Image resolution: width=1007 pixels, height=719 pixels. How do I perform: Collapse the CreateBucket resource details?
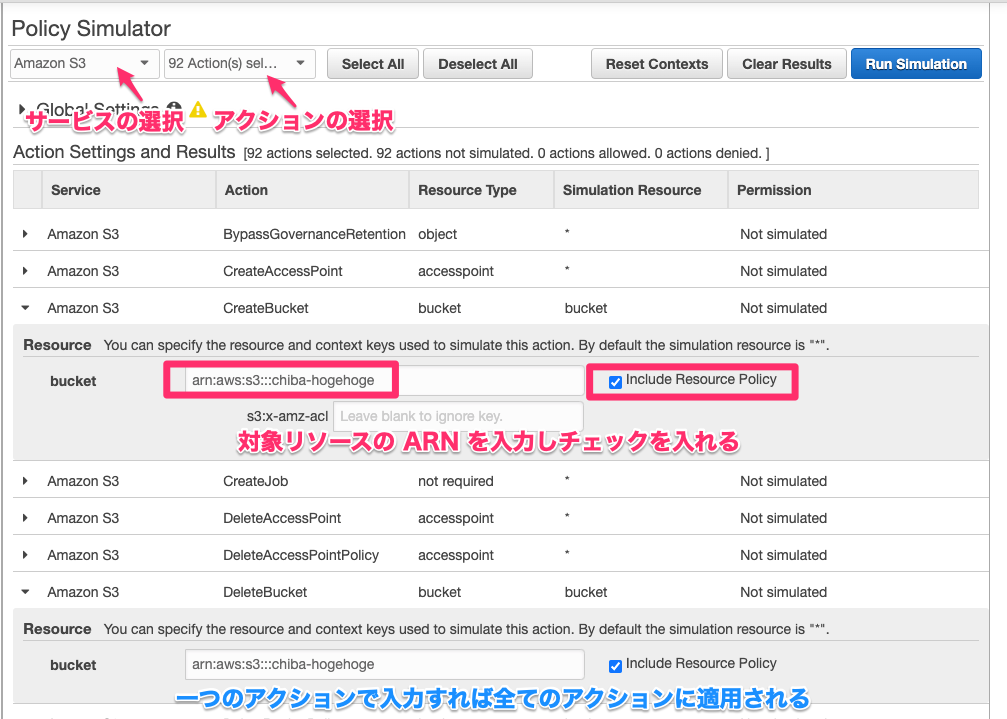coord(25,307)
